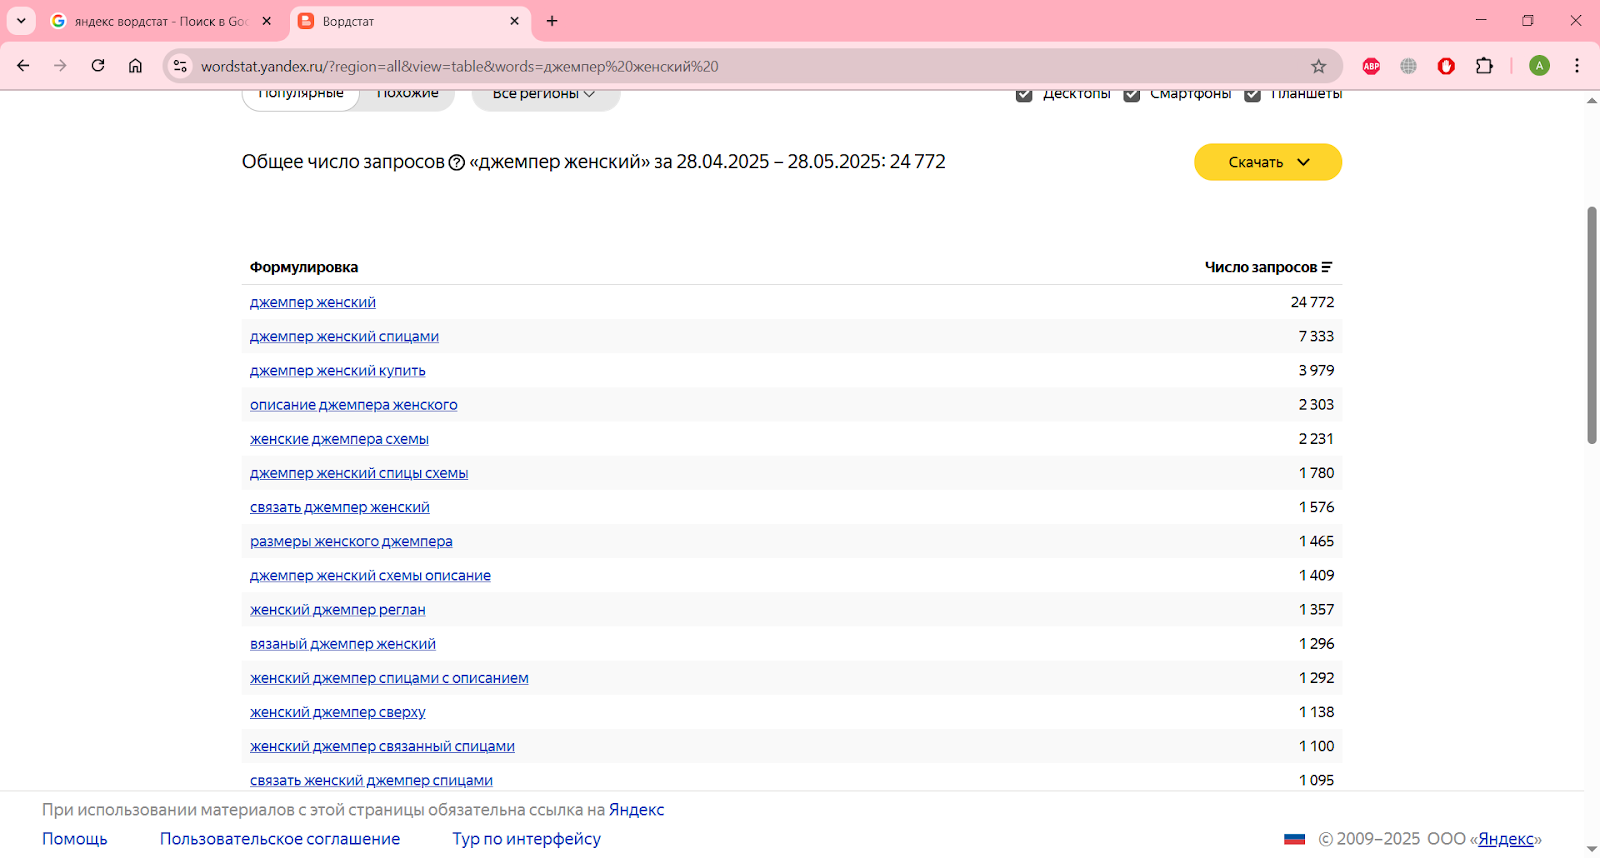Reload the Wordstat page

pos(98,66)
